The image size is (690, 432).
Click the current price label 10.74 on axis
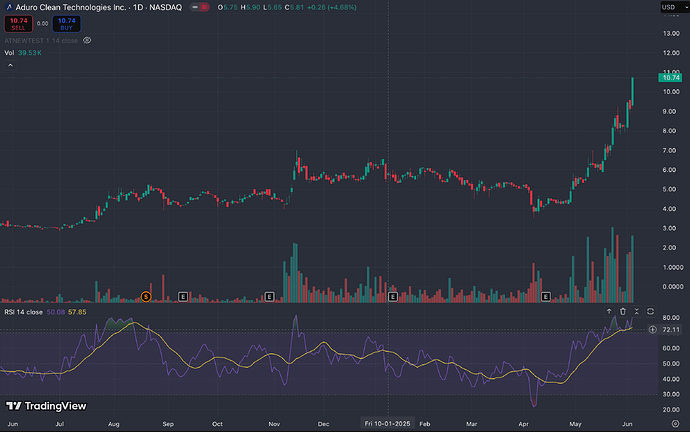tap(670, 77)
